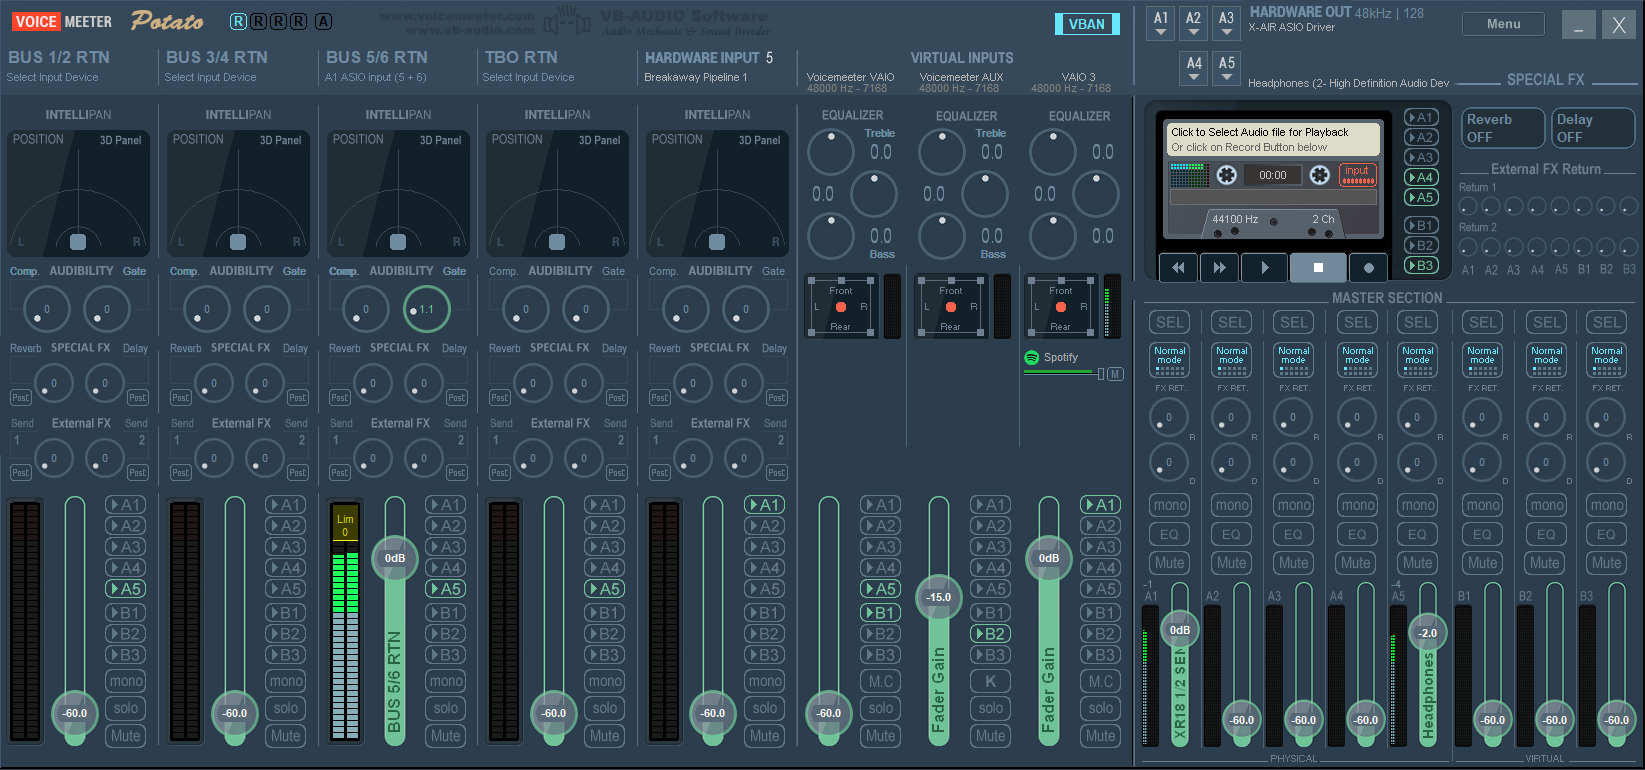Image resolution: width=1645 pixels, height=770 pixels.
Task: Click A5 Headphones master fader at -2.0
Action: click(x=1428, y=633)
